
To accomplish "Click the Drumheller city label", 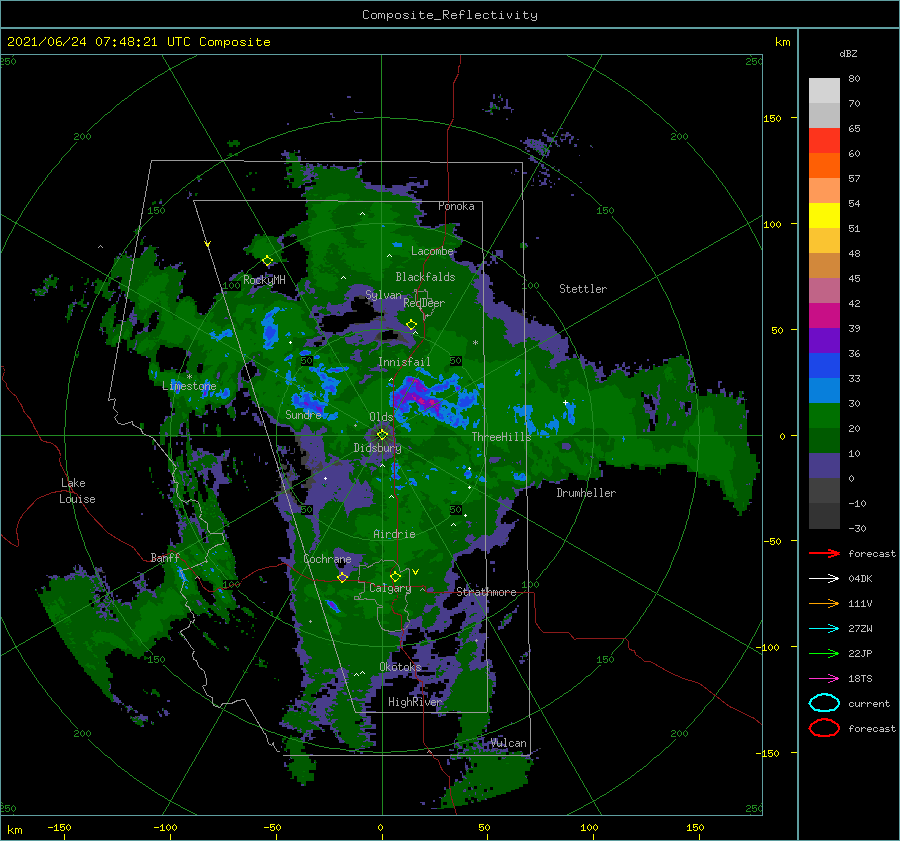I will (x=586, y=493).
